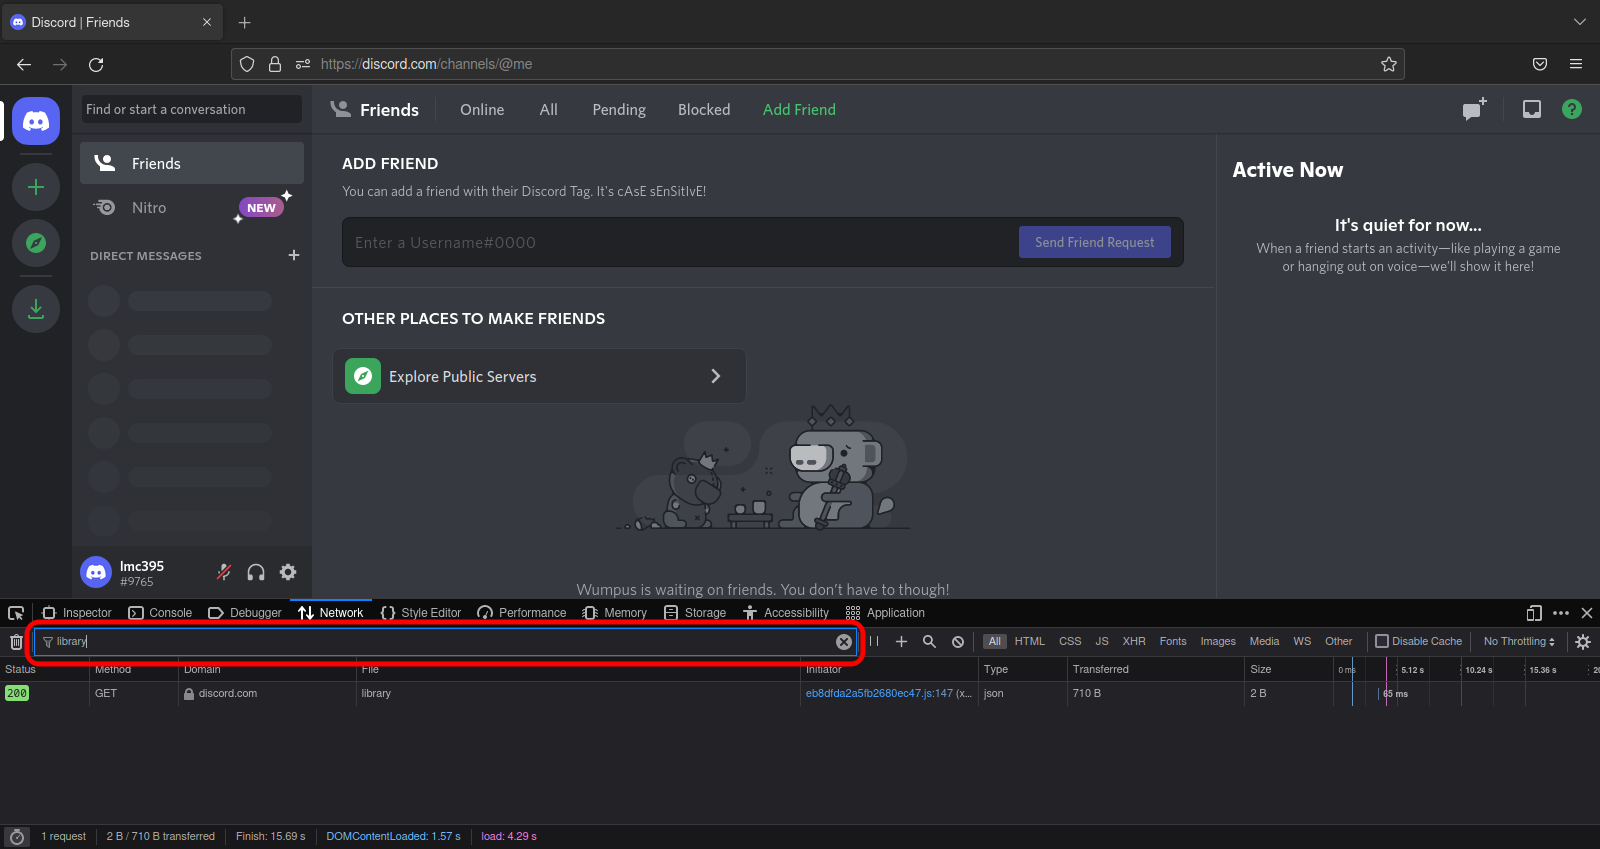Filter by XHR requests

coord(1134,641)
